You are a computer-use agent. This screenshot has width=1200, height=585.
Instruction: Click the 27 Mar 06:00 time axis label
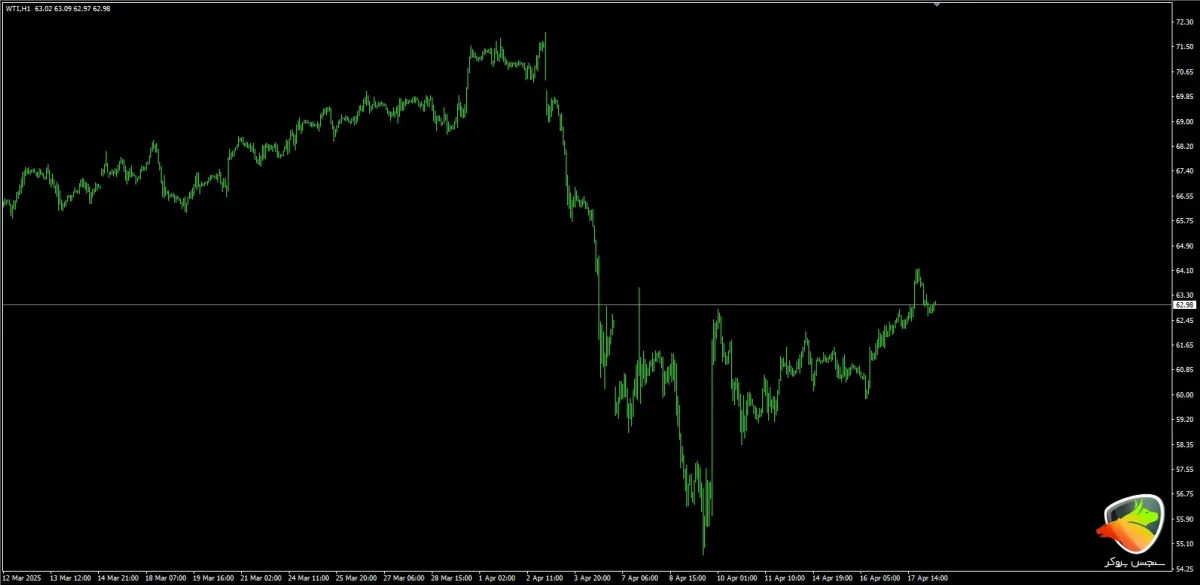point(402,578)
